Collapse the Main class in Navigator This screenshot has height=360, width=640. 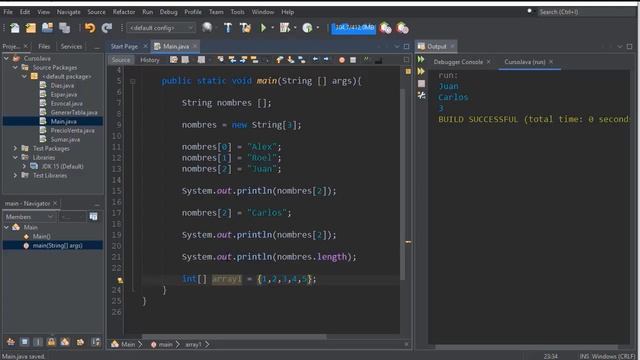[6, 227]
